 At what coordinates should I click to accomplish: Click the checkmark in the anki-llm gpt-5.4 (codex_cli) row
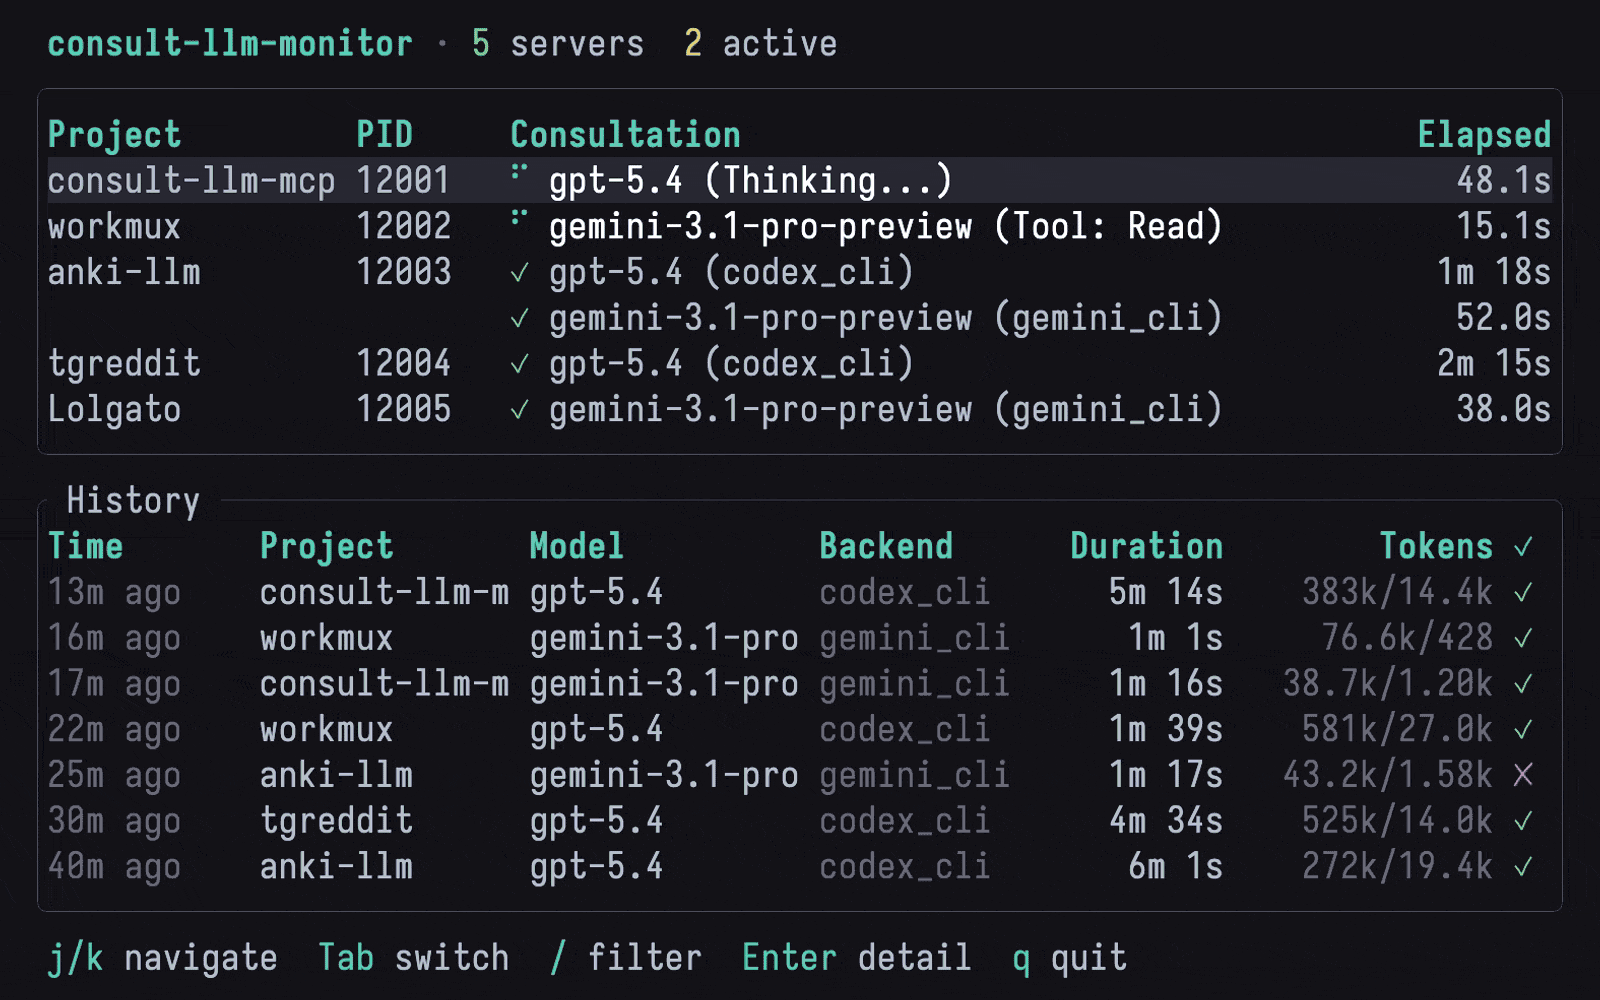click(x=519, y=273)
